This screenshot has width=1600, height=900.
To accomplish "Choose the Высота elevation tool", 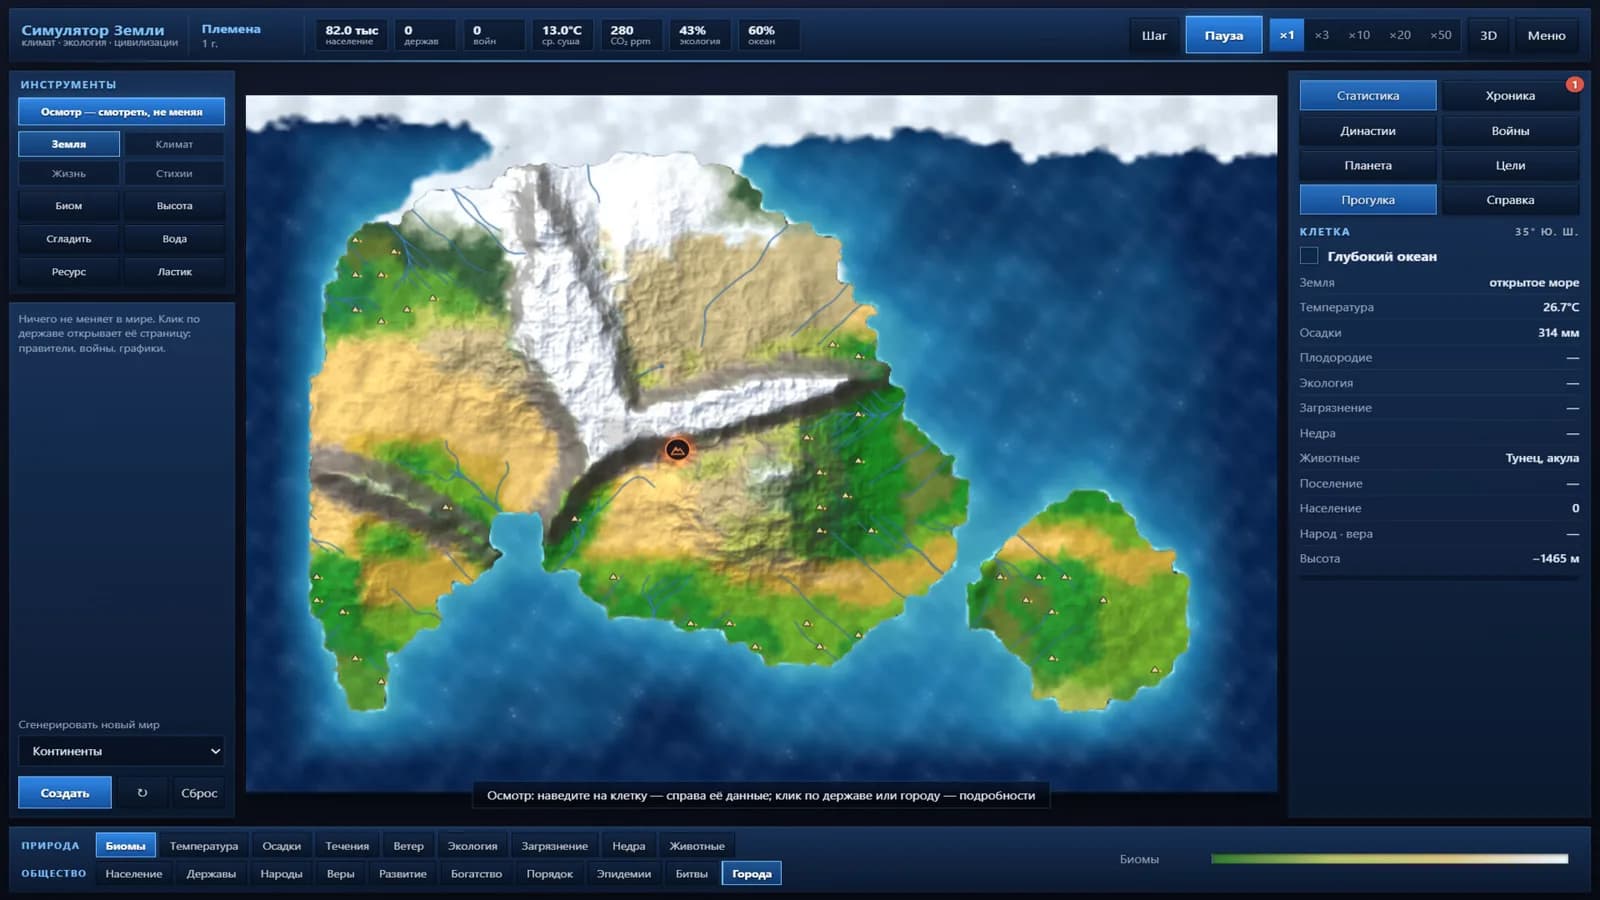I will 174,206.
